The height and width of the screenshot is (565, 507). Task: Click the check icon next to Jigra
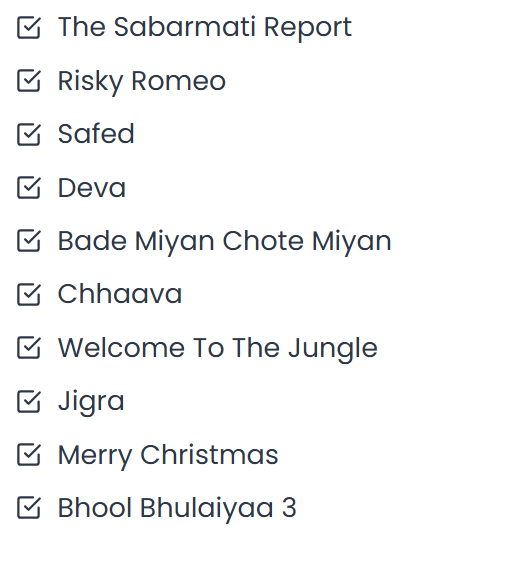coord(29,401)
